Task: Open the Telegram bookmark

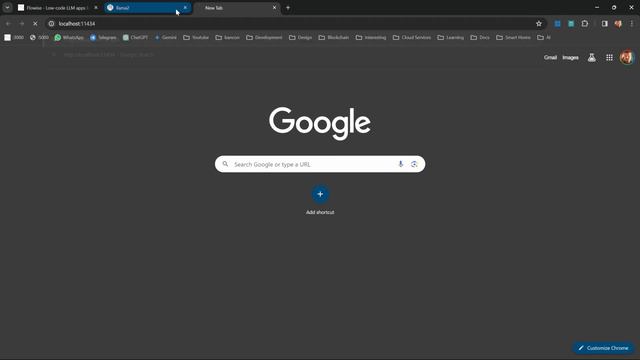Action: point(103,38)
